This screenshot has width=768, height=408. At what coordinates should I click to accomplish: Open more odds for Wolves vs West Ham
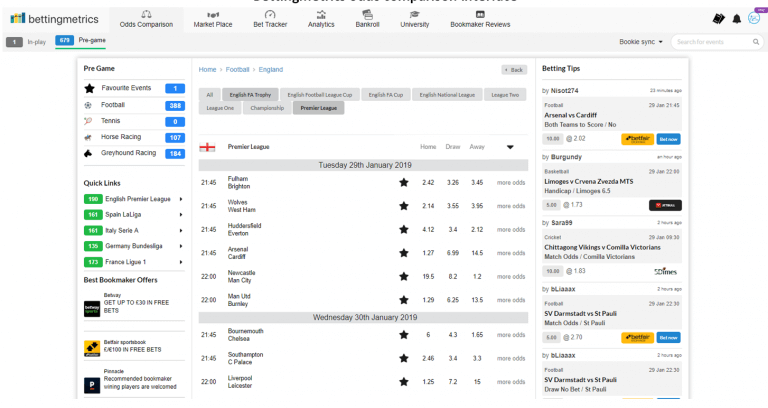tap(510, 206)
